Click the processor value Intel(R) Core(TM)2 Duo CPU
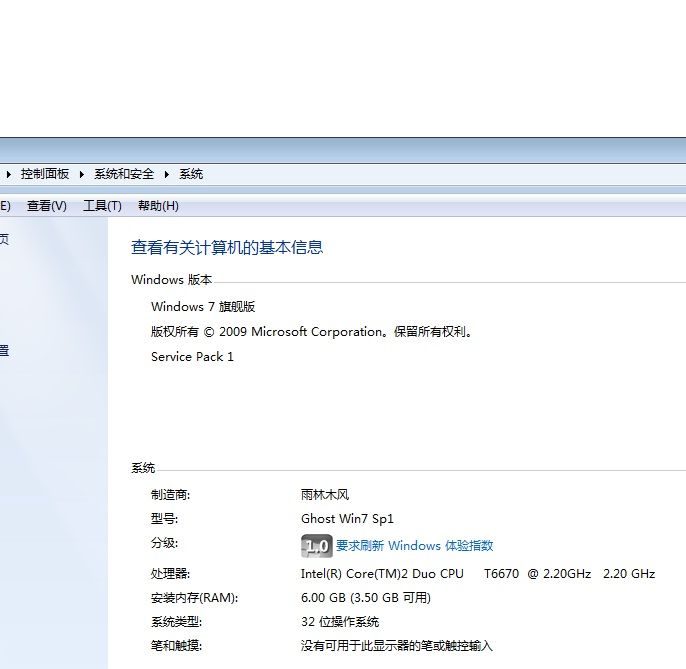This screenshot has height=669, width=686. [478, 574]
